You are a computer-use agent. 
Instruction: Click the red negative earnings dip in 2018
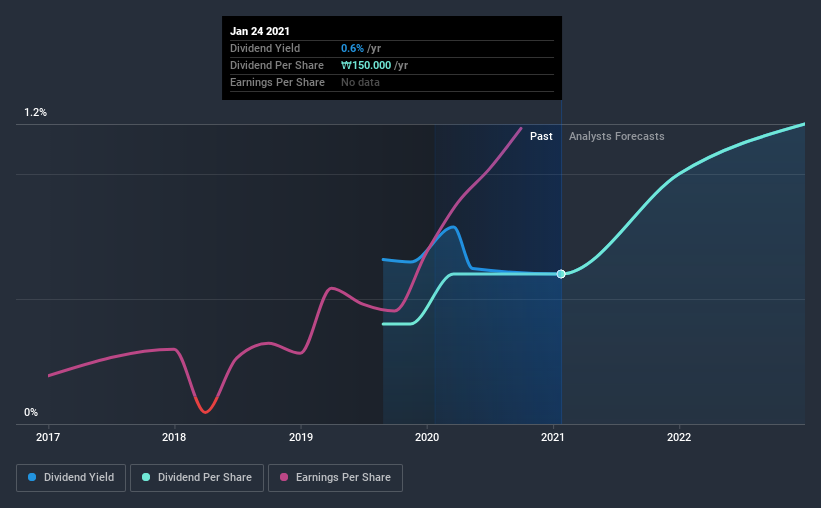tap(206, 406)
